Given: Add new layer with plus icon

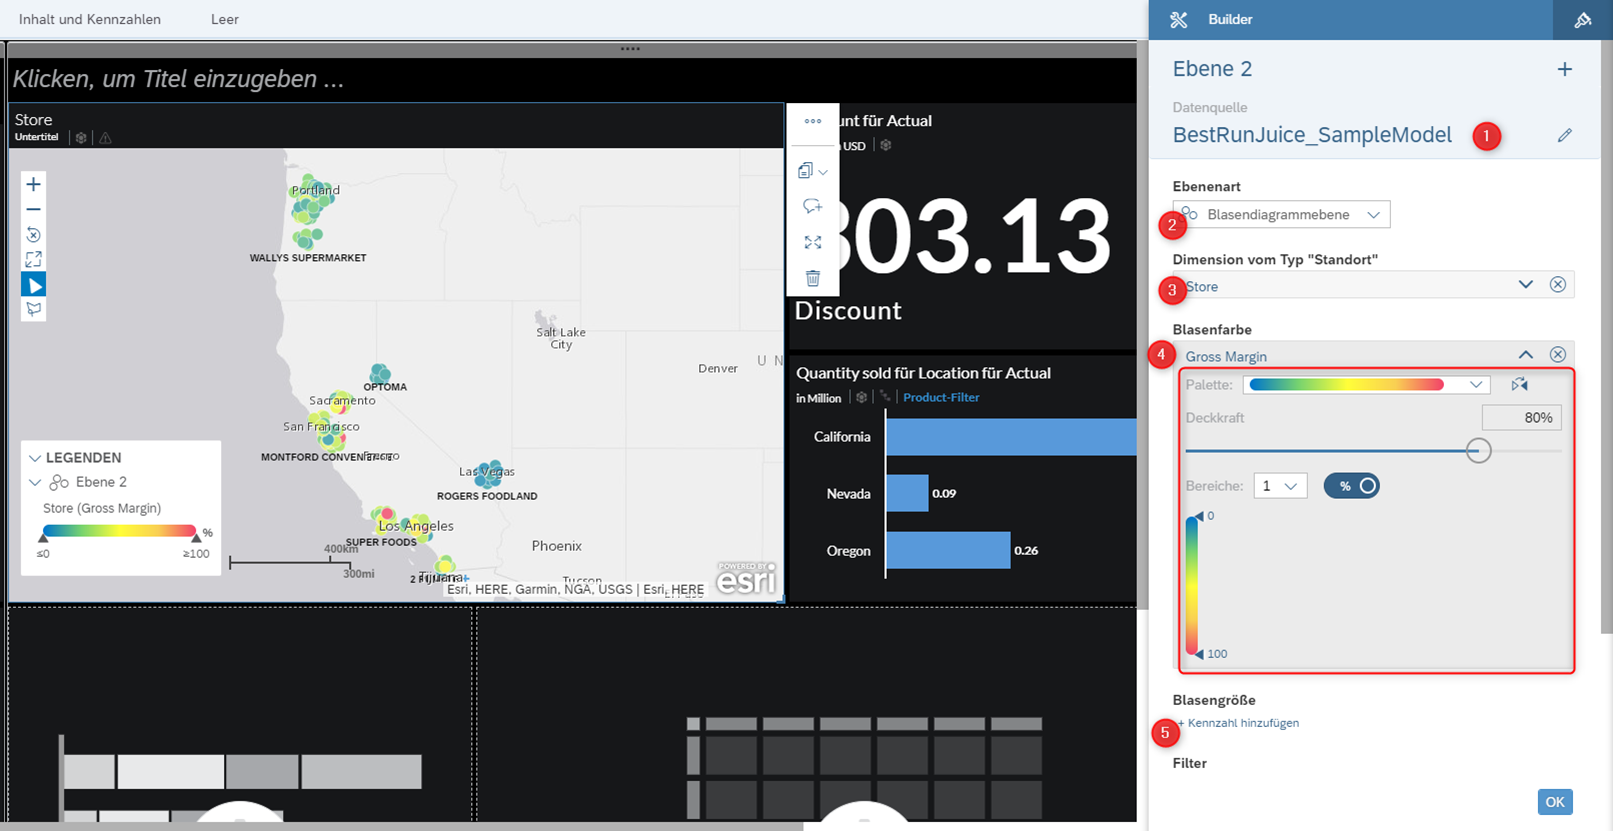Looking at the screenshot, I should pyautogui.click(x=1565, y=69).
